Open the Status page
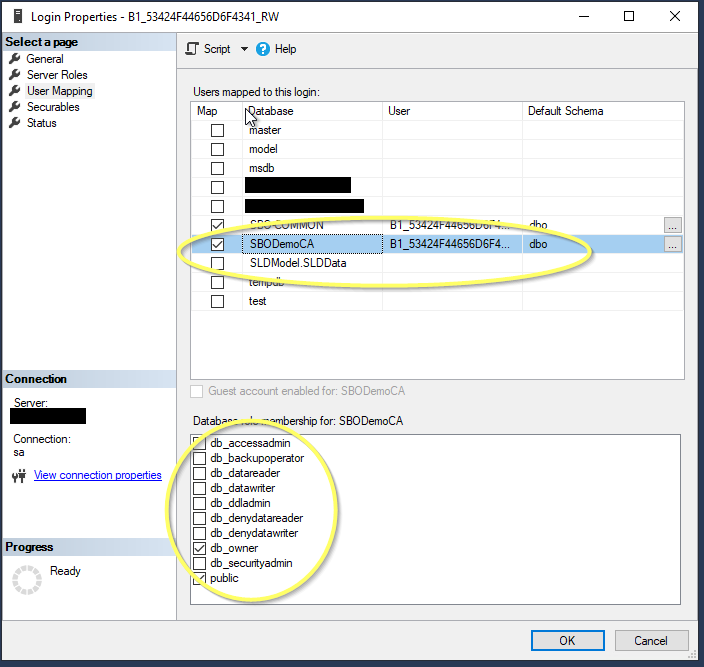The width and height of the screenshot is (704, 667). coord(42,123)
